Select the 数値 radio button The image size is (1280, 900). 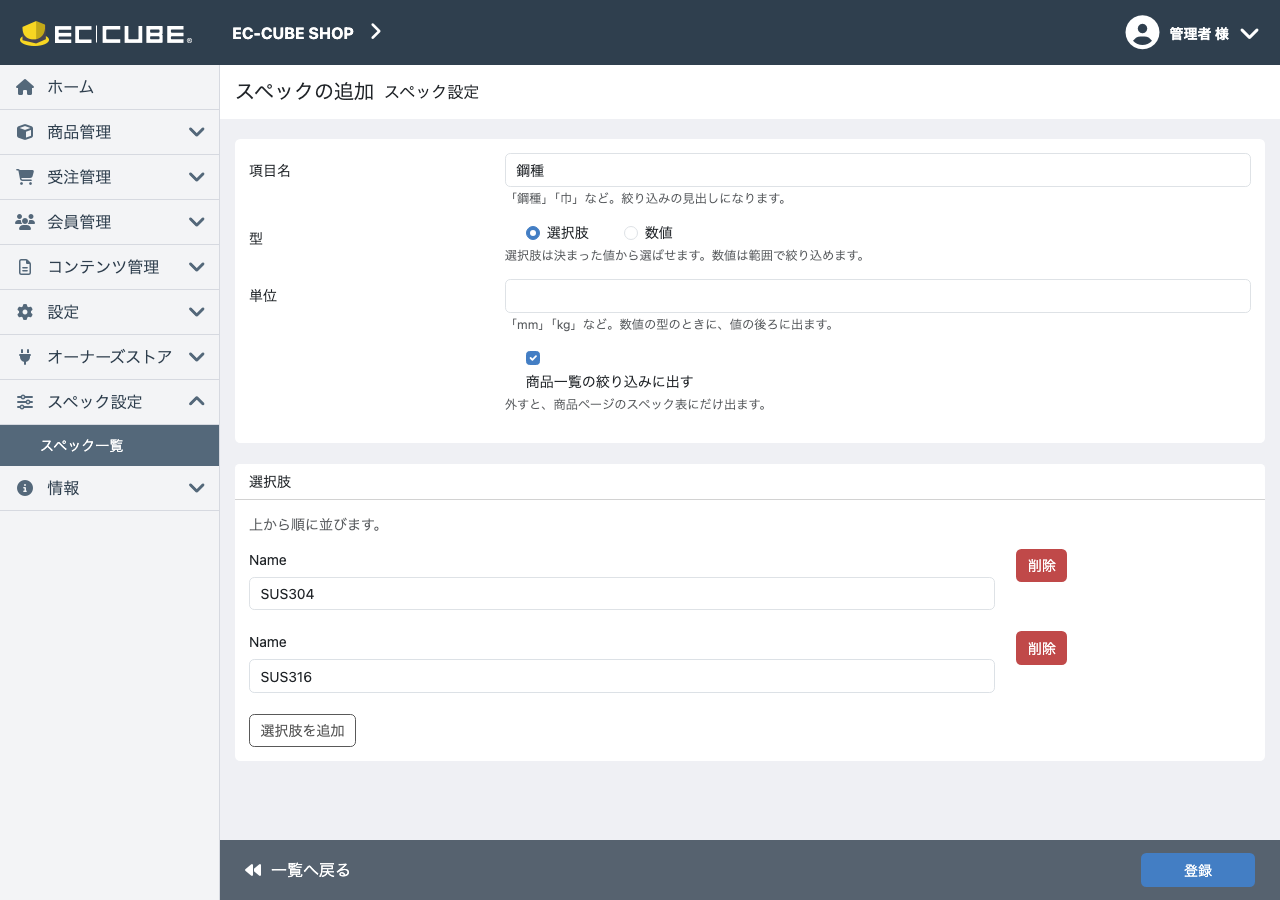[631, 233]
